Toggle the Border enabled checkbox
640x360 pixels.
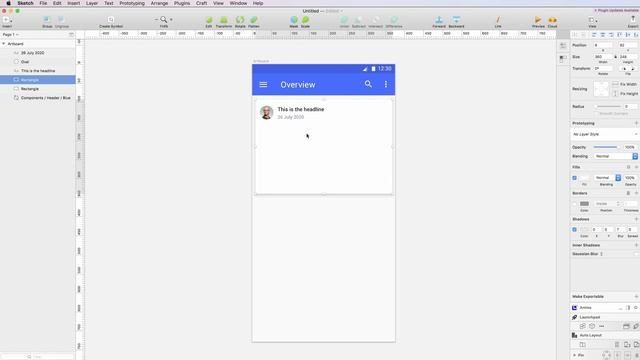pyautogui.click(x=574, y=204)
